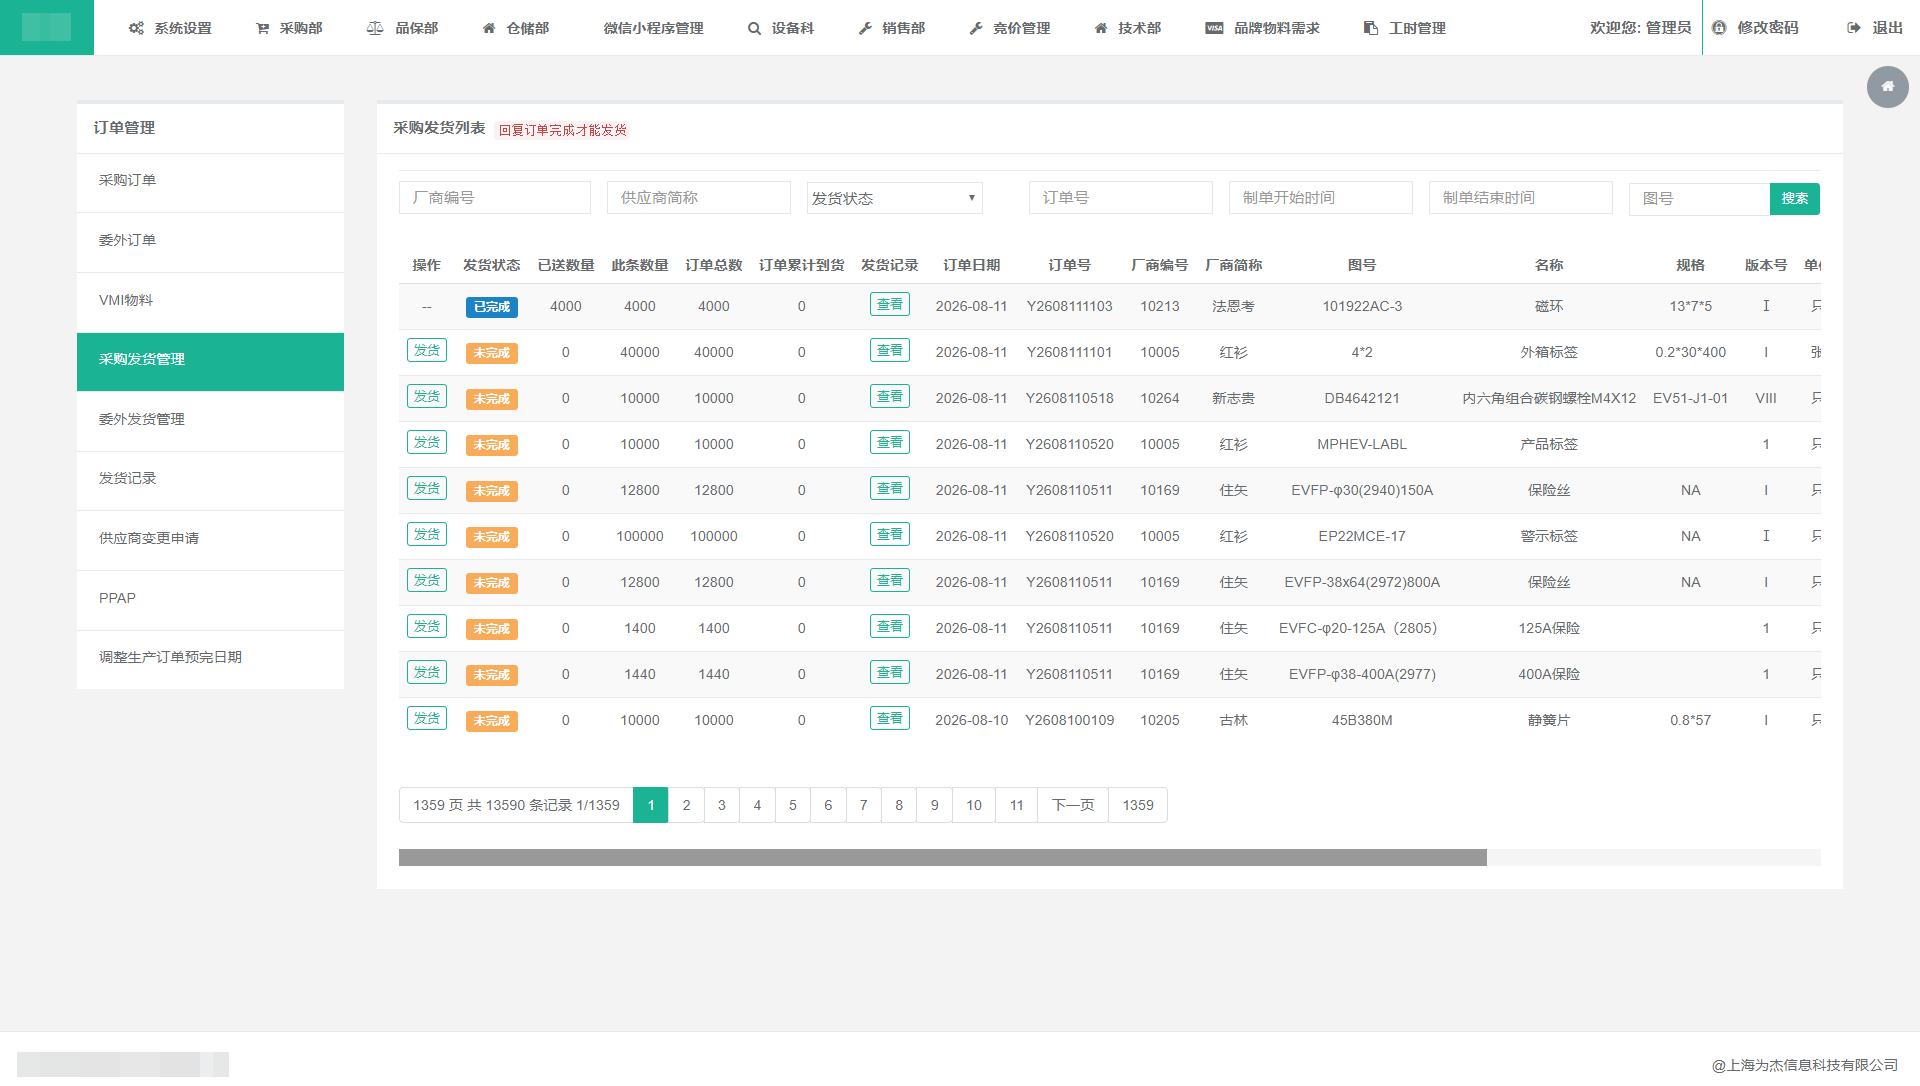Click the 采购部 cart icon
The image size is (1920, 1086).
coord(263,28)
